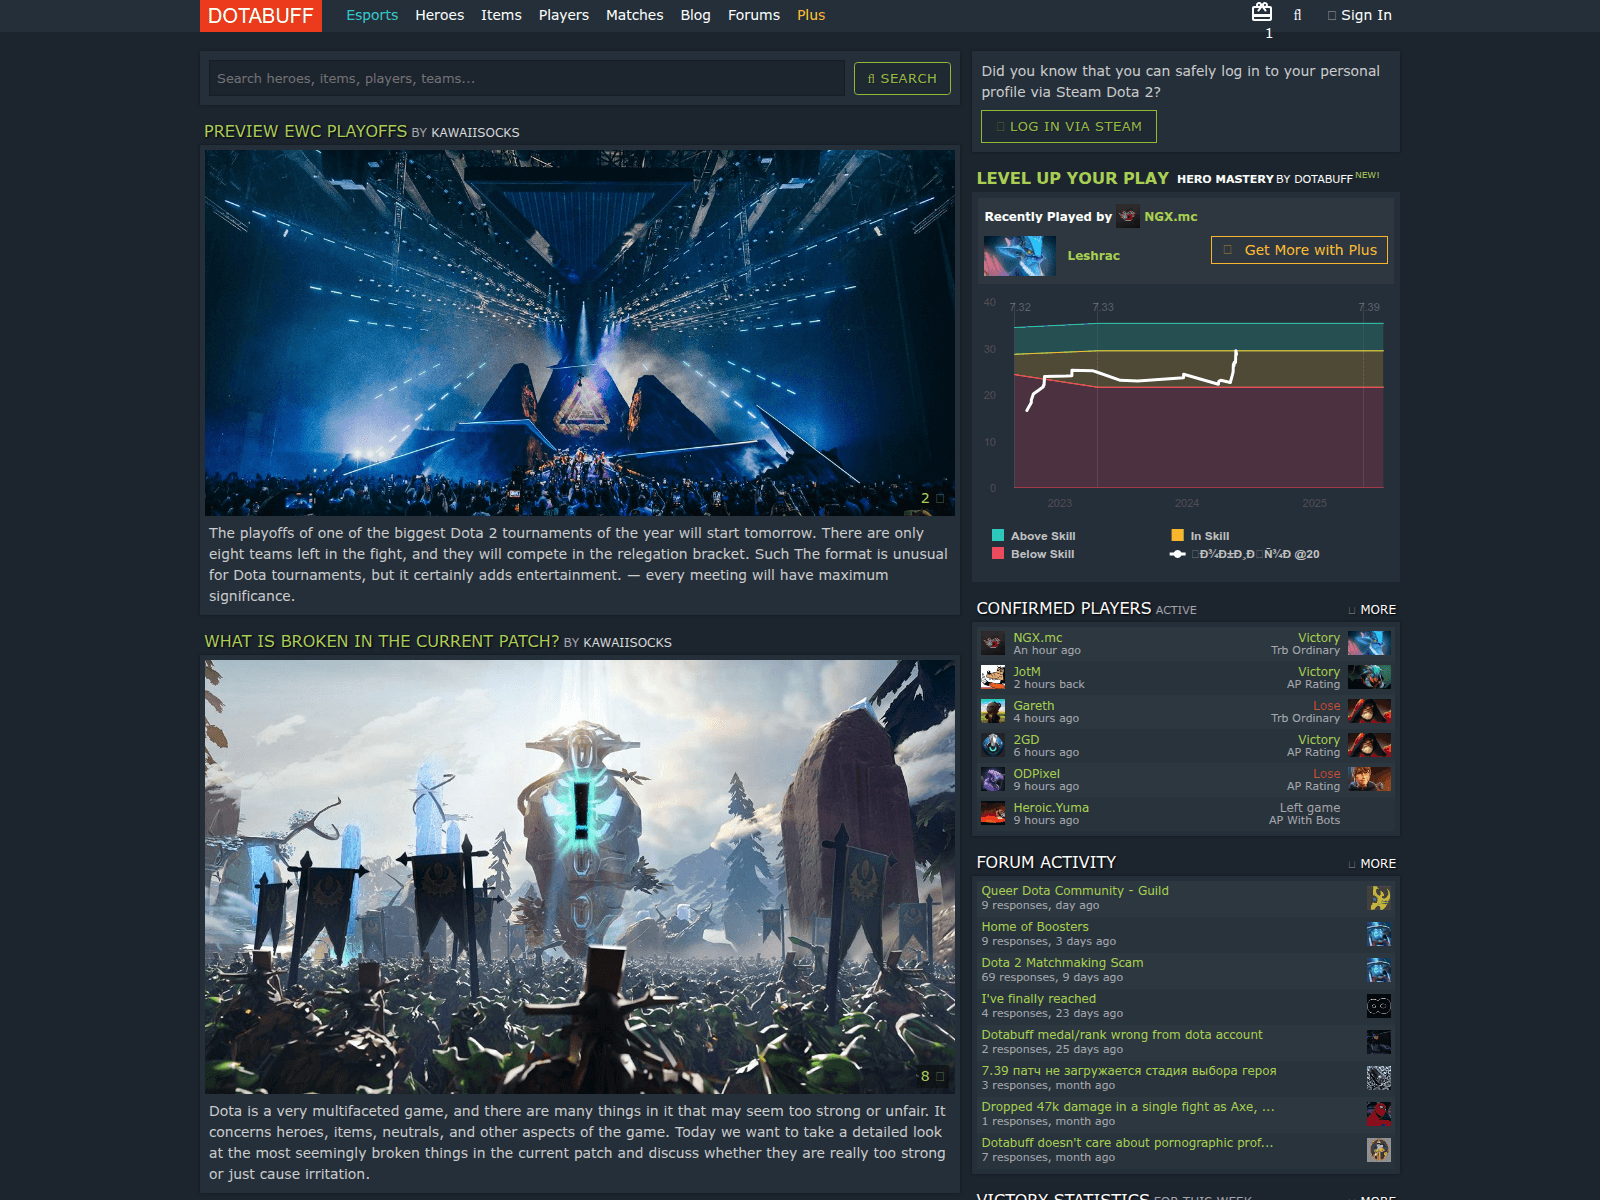Image resolution: width=1600 pixels, height=1200 pixels.
Task: Open What Is Broken in Current Patch title
Action: tap(381, 641)
